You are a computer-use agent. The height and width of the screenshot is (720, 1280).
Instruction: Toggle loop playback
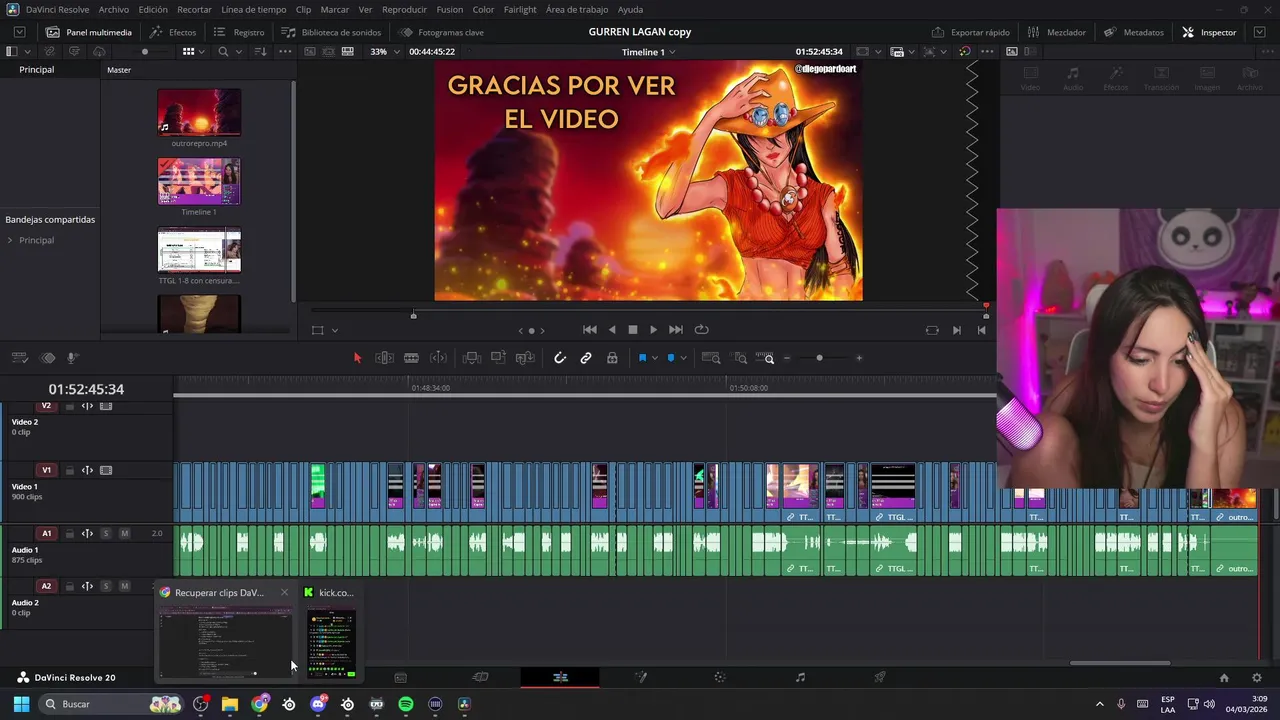701,330
